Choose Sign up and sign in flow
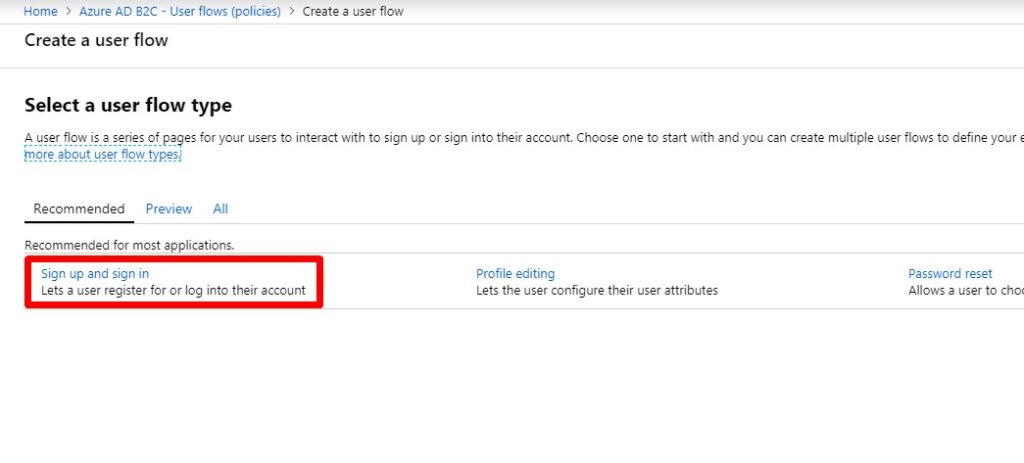This screenshot has width=1024, height=463. [95, 274]
